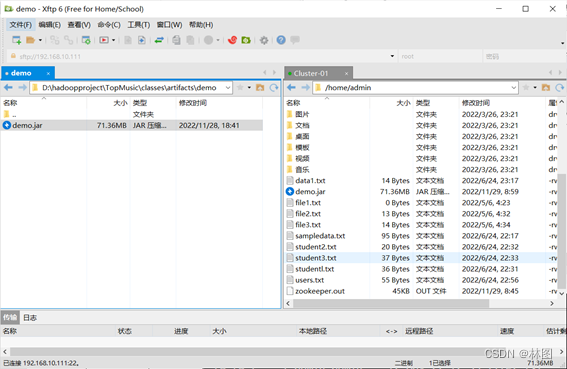Click the parent folder icon in remote pane
567x369 pixels.
(x=546, y=88)
